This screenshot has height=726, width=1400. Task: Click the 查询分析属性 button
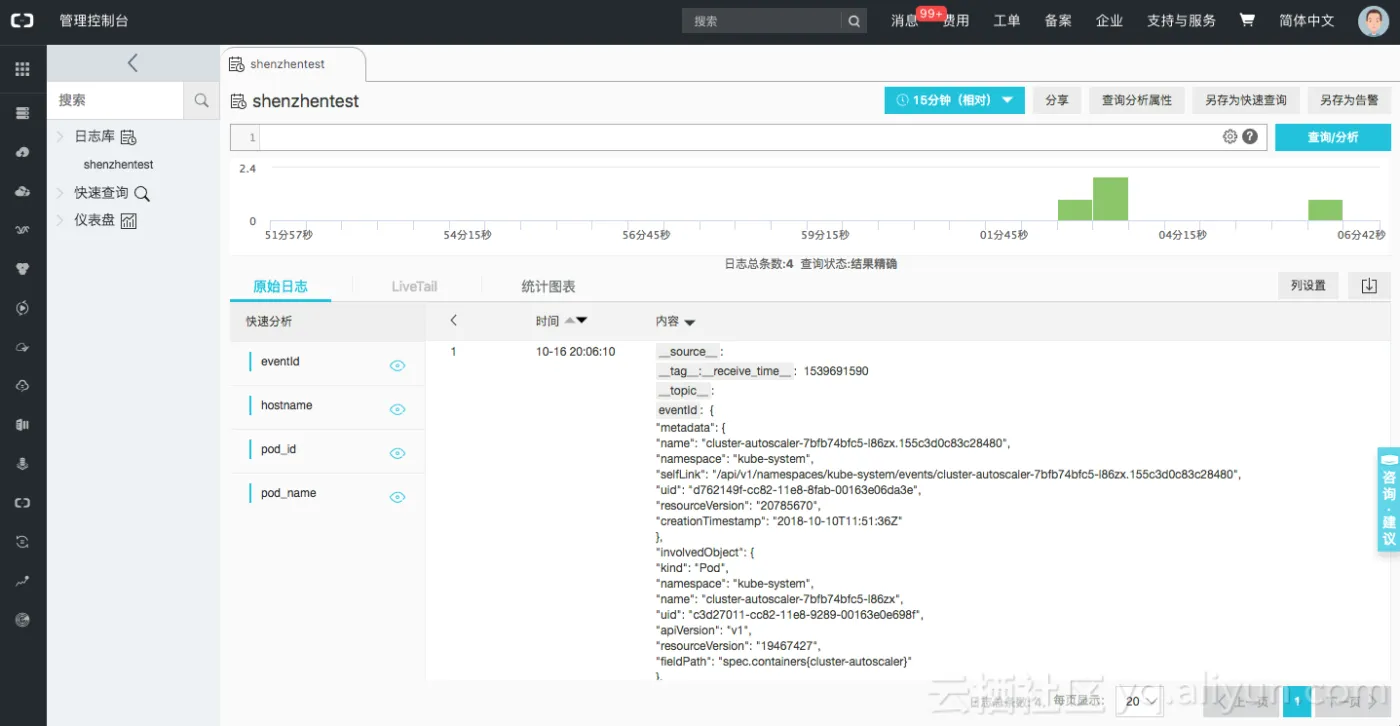[x=1137, y=100]
